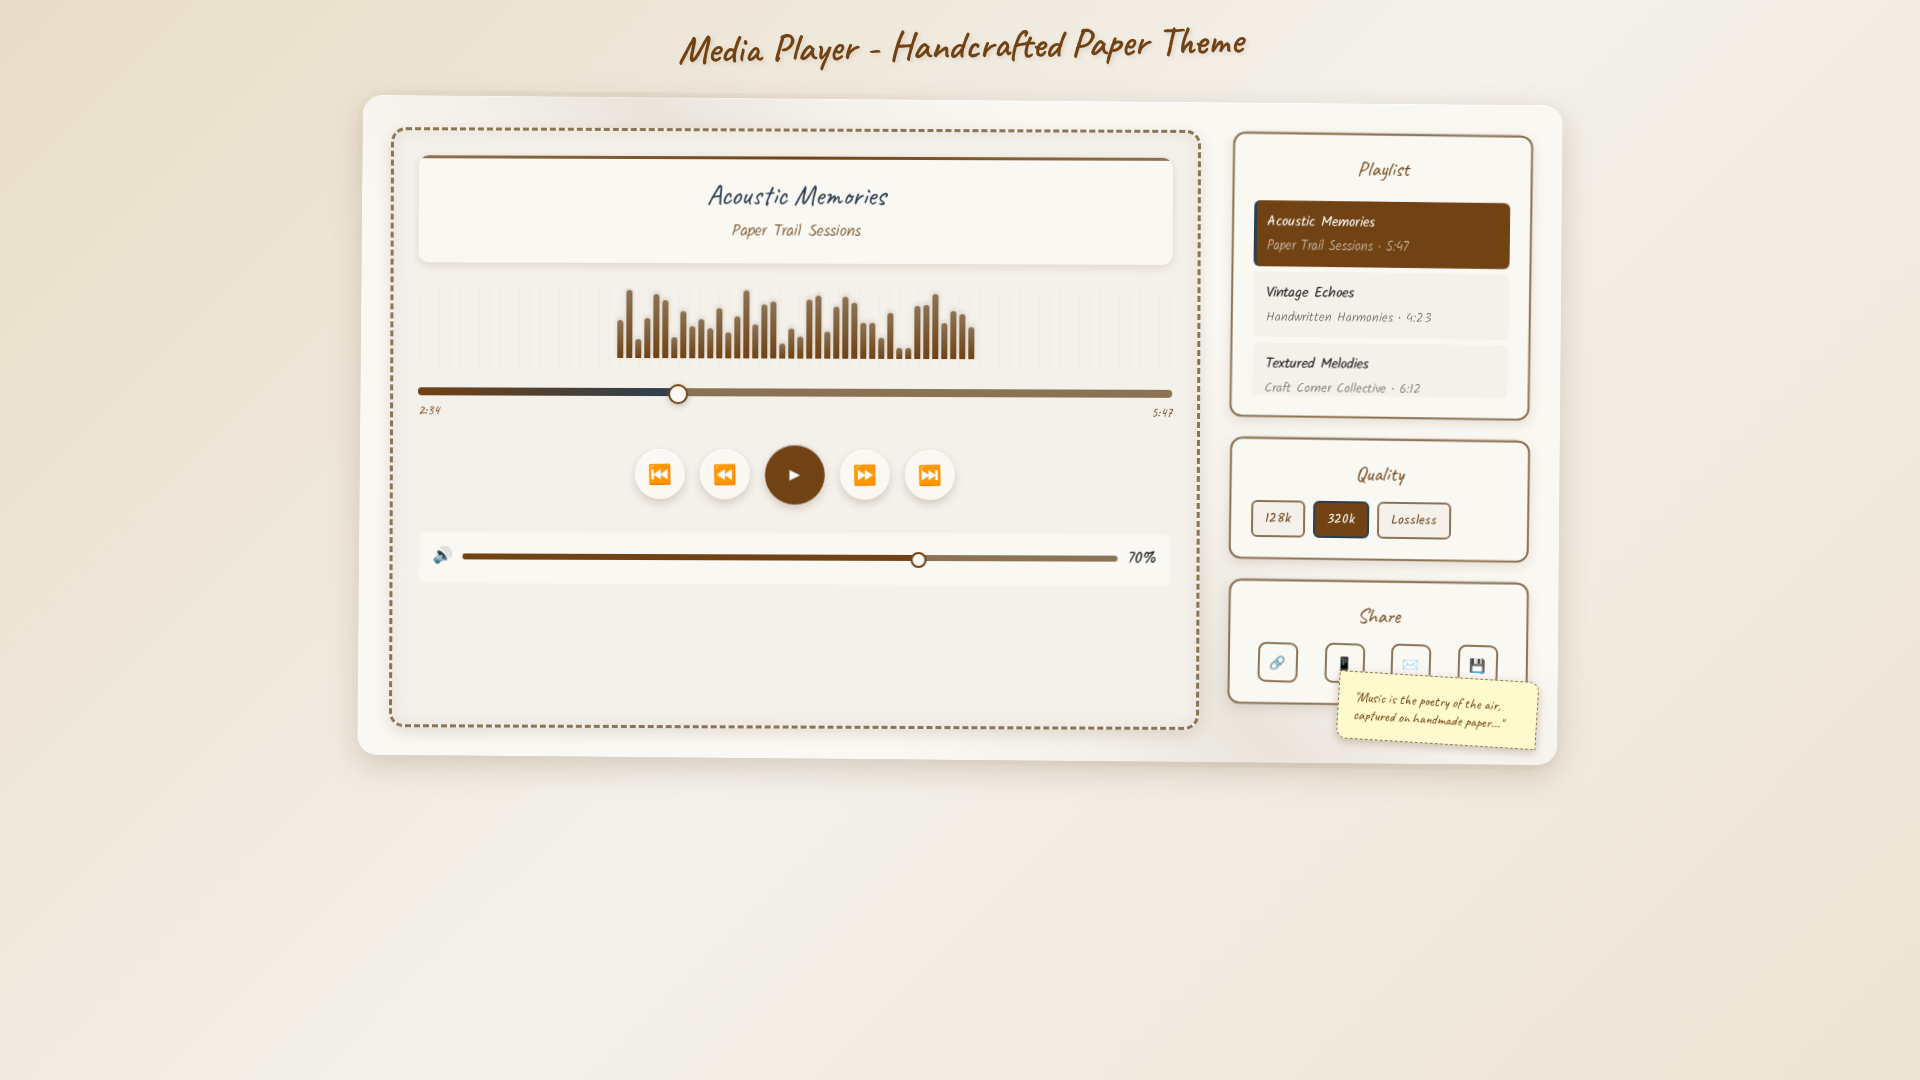Screen dimensions: 1920x1080
Task: Copy link using the chain icon
Action: pos(1277,662)
